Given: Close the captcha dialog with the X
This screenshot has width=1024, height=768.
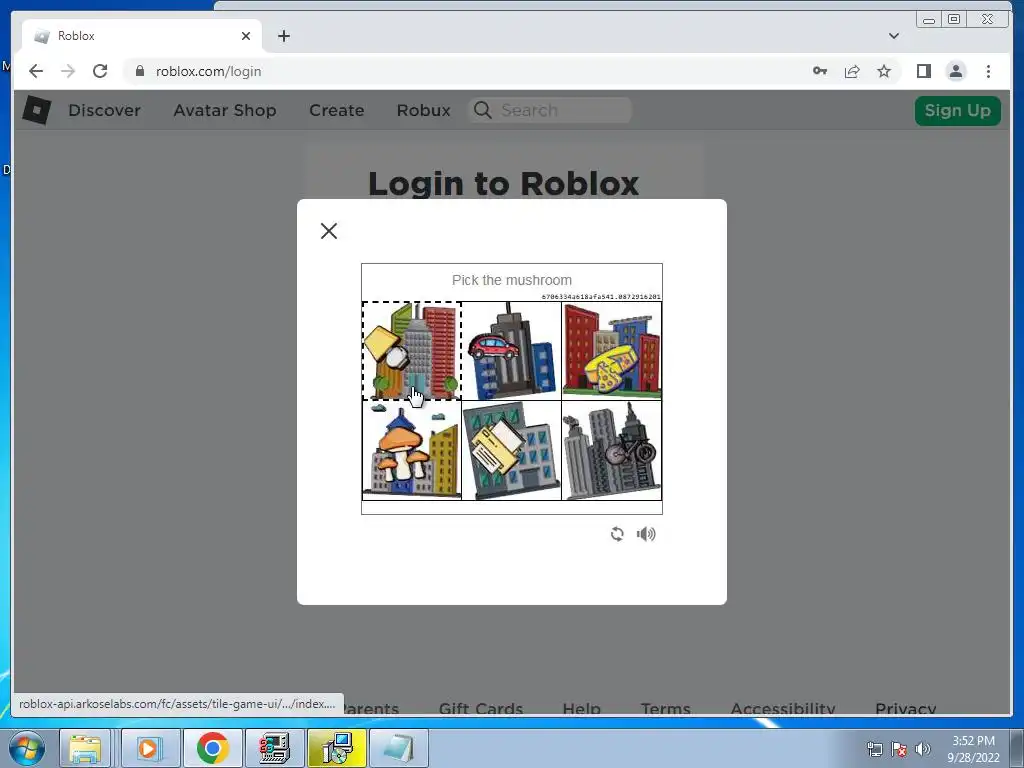Looking at the screenshot, I should tap(329, 231).
